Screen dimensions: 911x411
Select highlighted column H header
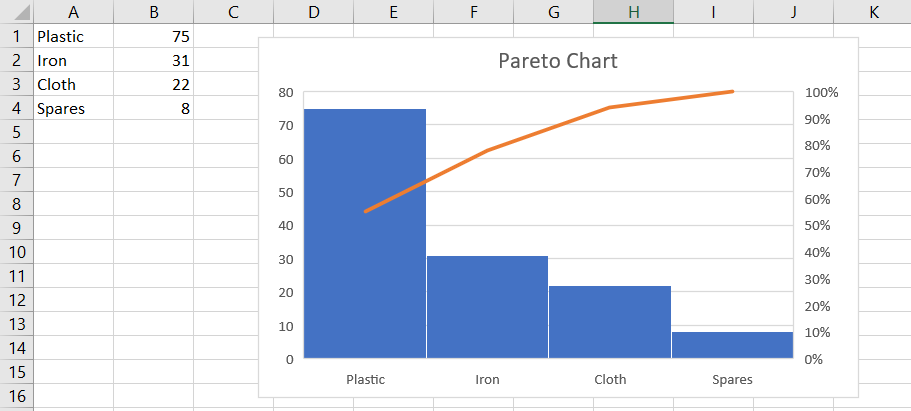(x=633, y=12)
